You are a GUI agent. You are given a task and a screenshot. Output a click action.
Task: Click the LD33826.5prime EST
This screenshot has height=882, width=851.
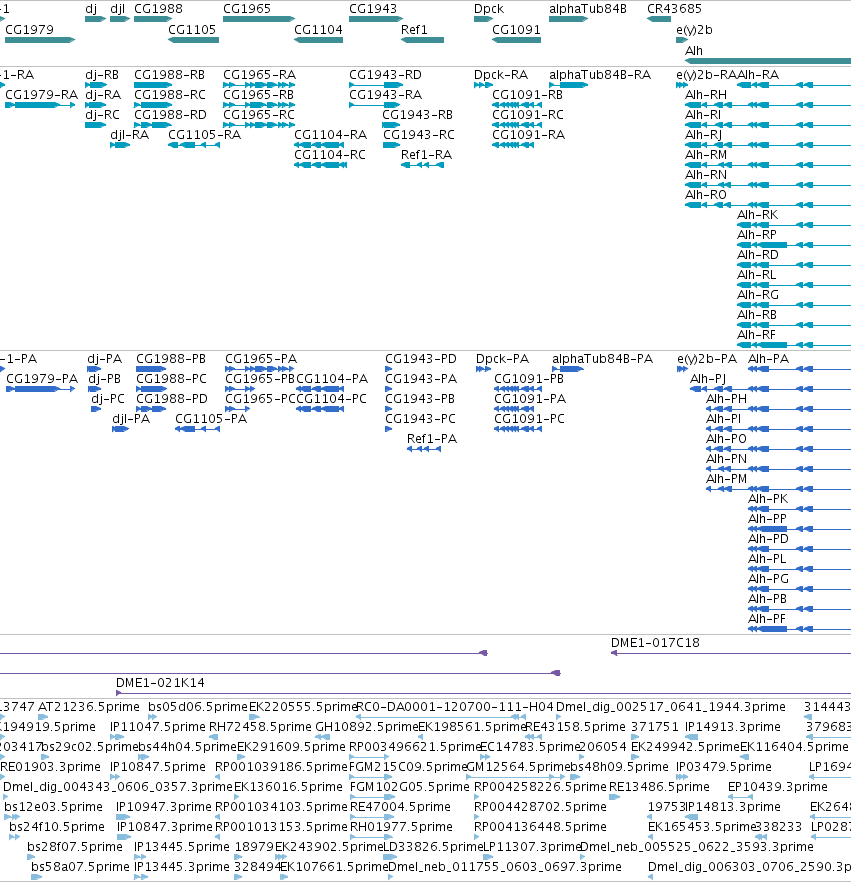coord(390,857)
